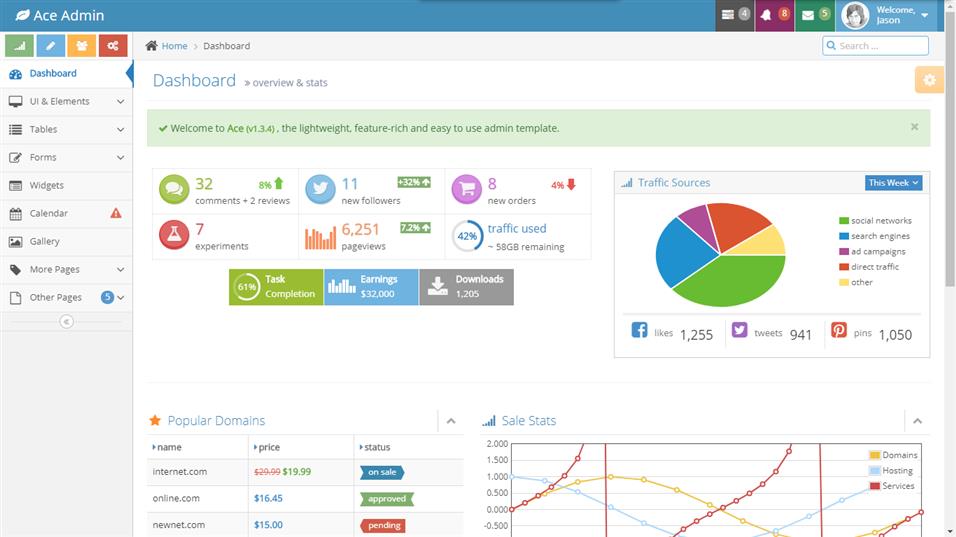Click the 42% traffic used circle
This screenshot has width=956, height=537.
467,236
